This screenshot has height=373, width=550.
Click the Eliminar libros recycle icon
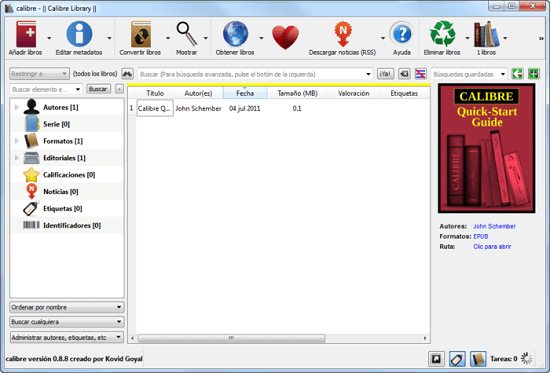pyautogui.click(x=443, y=34)
